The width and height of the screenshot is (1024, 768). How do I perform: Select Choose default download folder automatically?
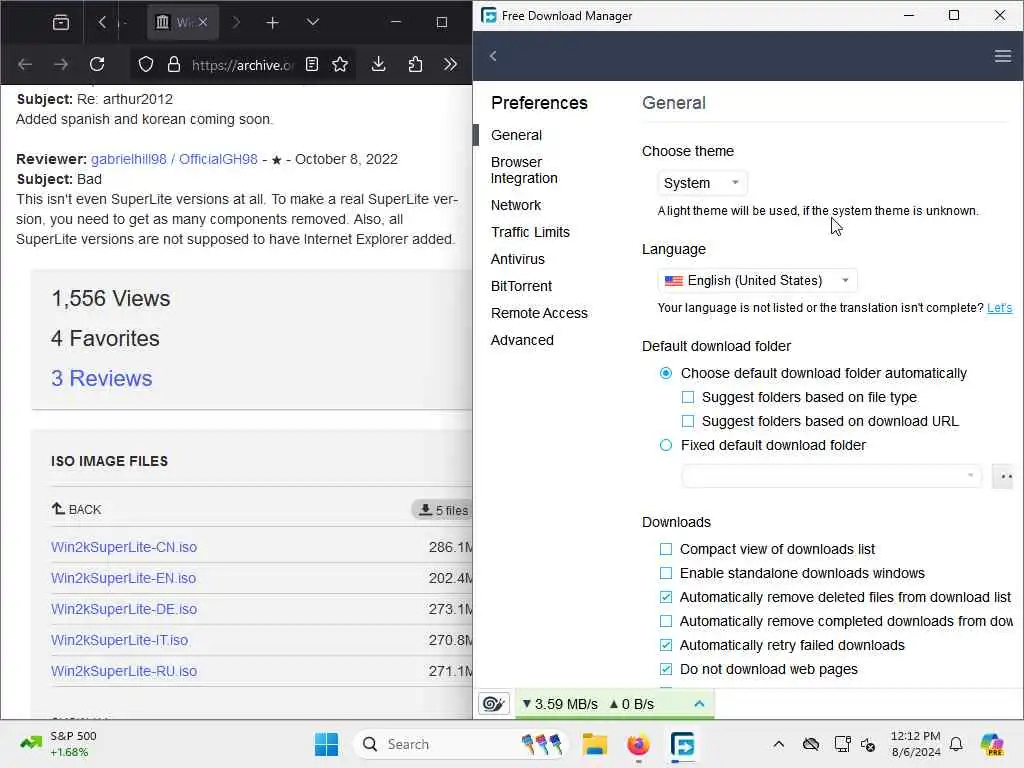665,373
